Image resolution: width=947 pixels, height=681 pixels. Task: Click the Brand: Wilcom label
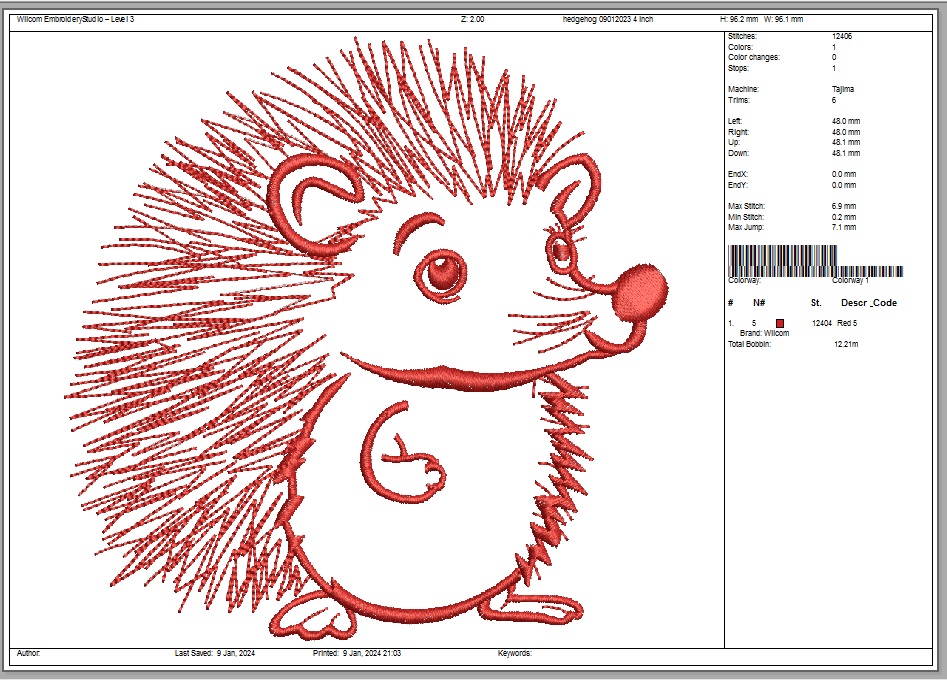(764, 332)
